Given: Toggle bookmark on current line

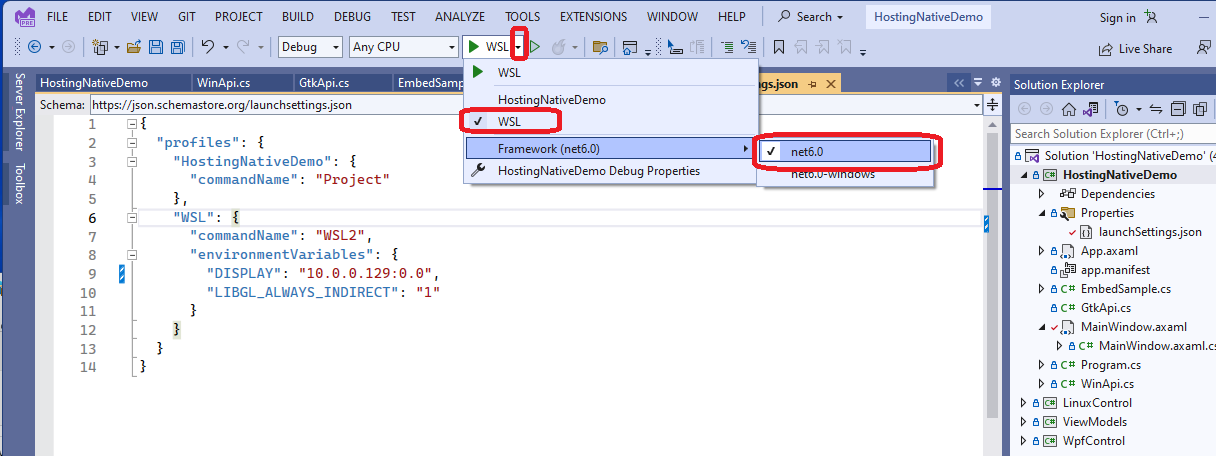Looking at the screenshot, I should pyautogui.click(x=778, y=47).
